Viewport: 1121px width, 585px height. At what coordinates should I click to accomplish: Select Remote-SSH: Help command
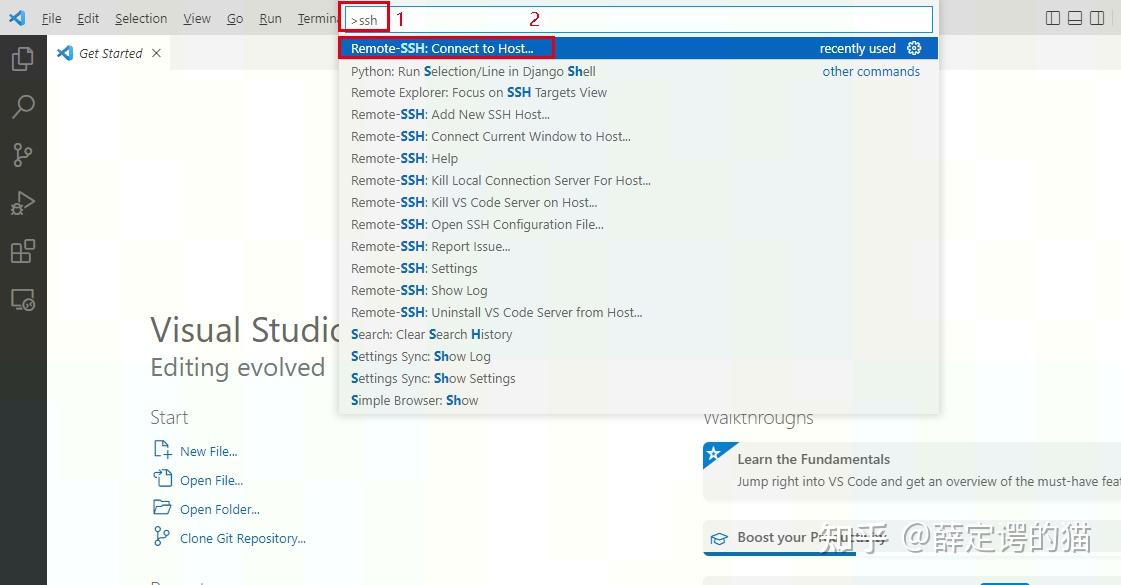tap(638, 158)
